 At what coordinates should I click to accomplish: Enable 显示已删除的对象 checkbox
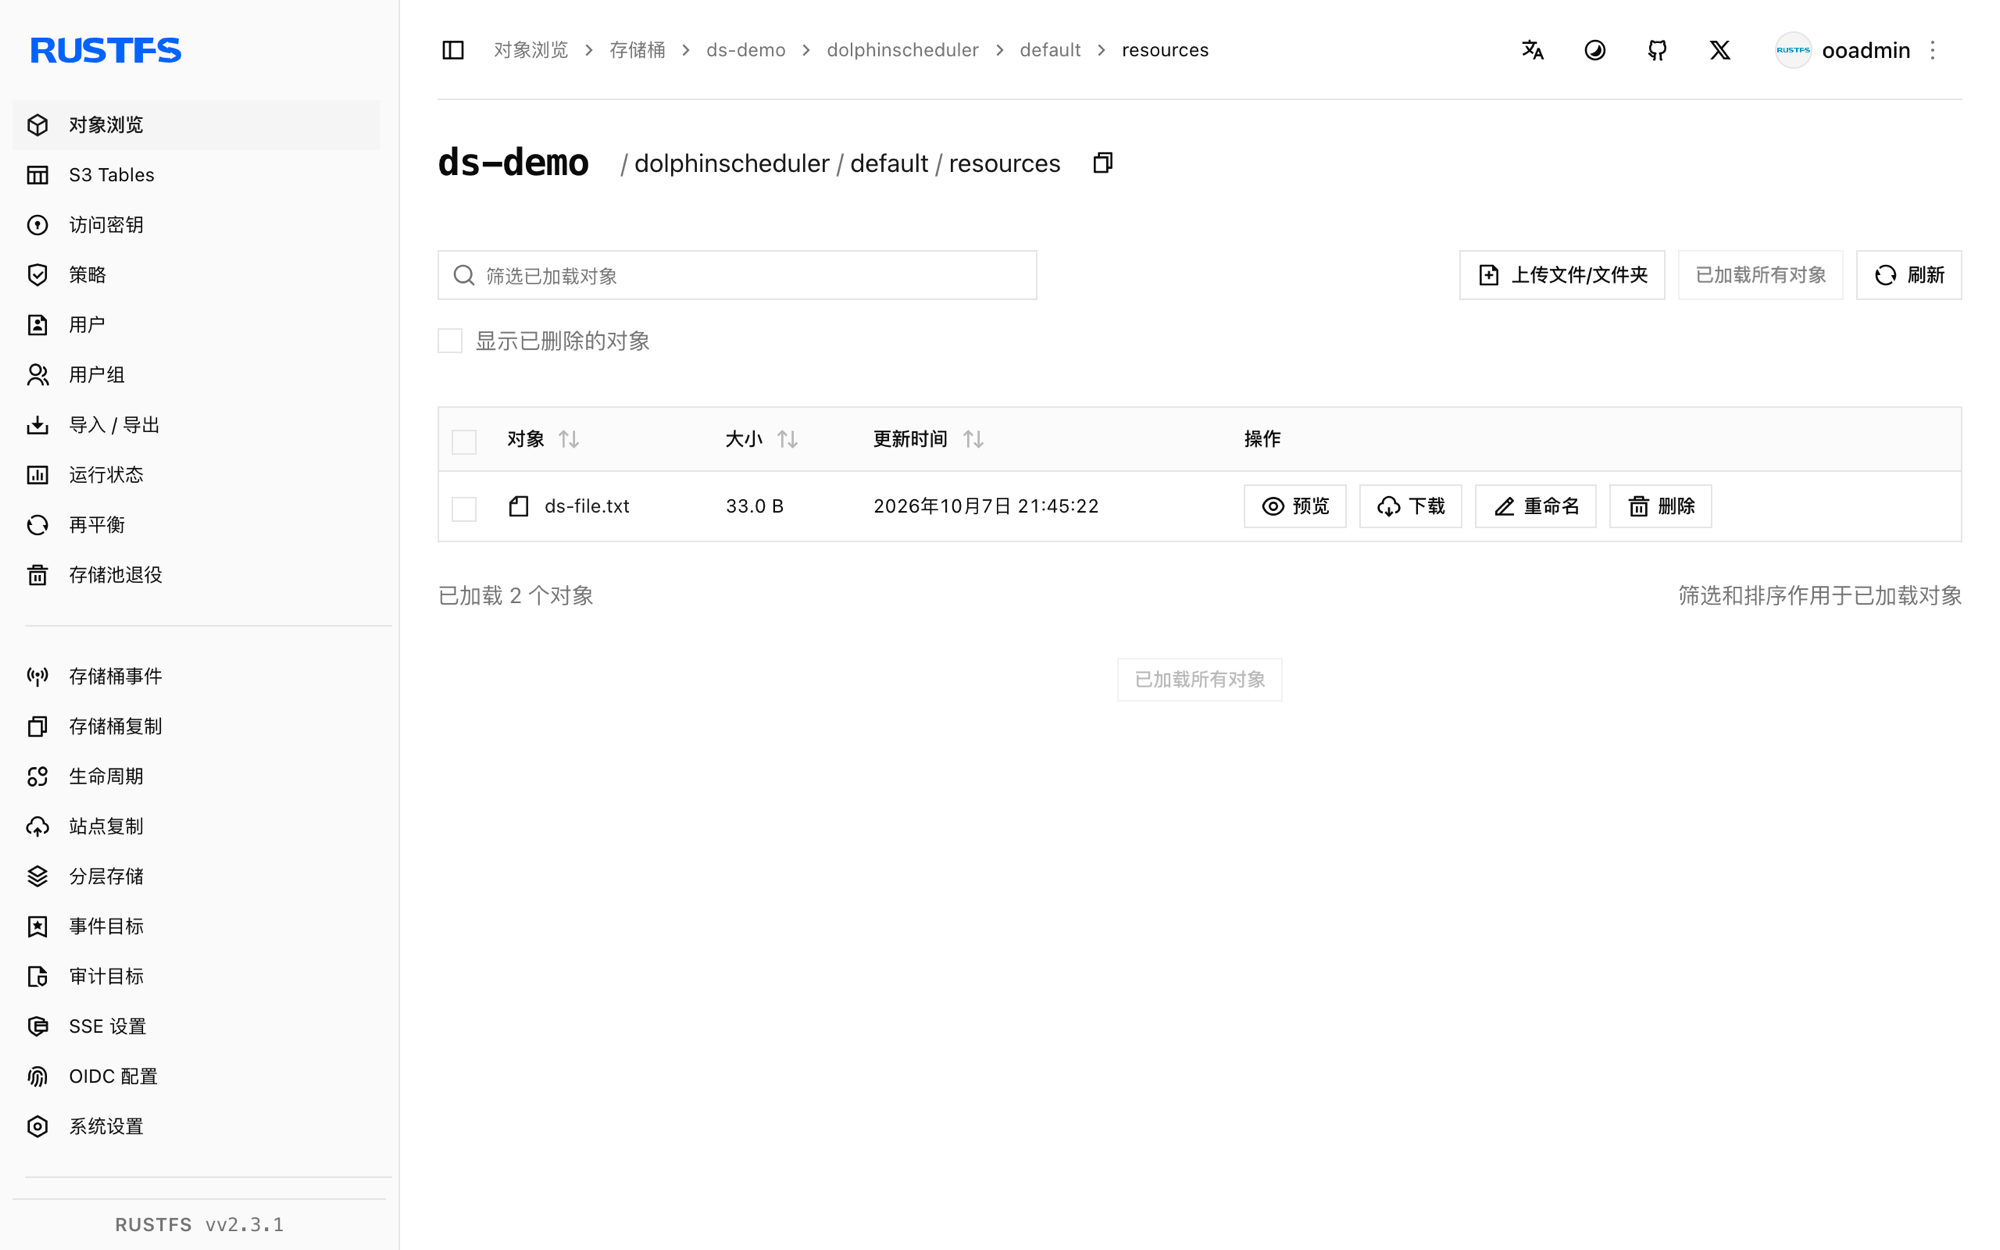[x=450, y=341]
